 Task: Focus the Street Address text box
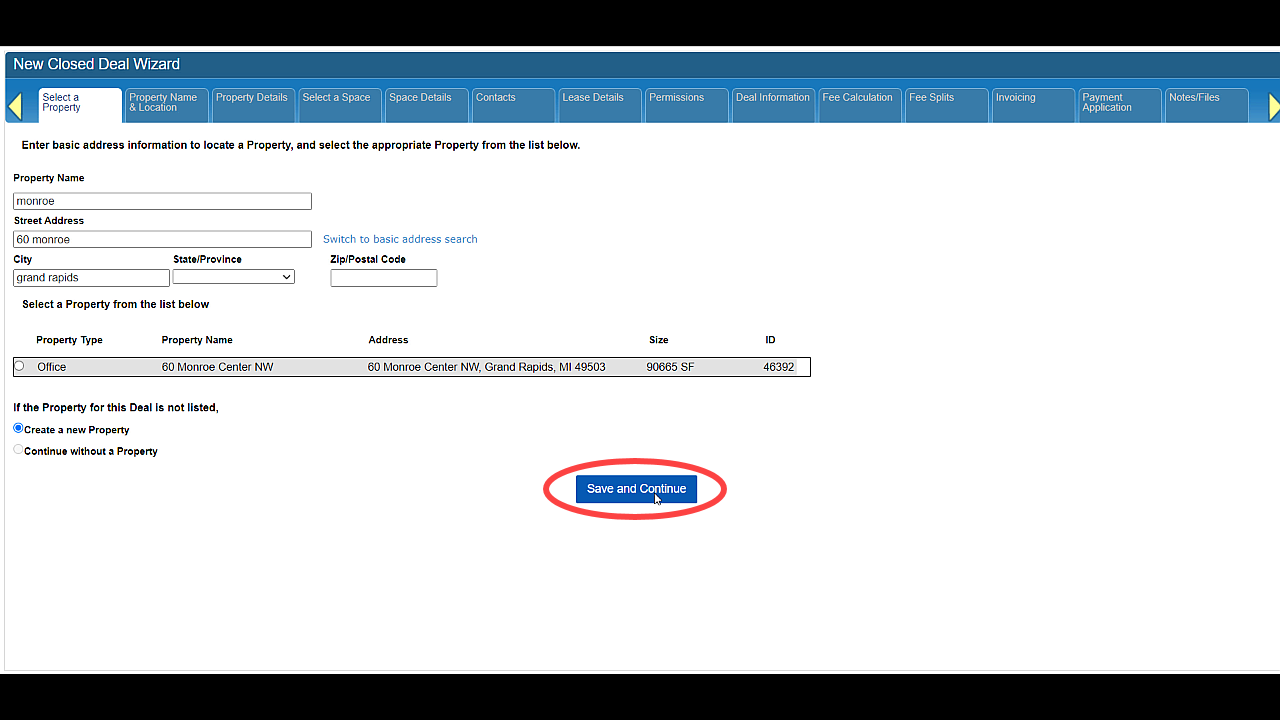click(x=162, y=240)
